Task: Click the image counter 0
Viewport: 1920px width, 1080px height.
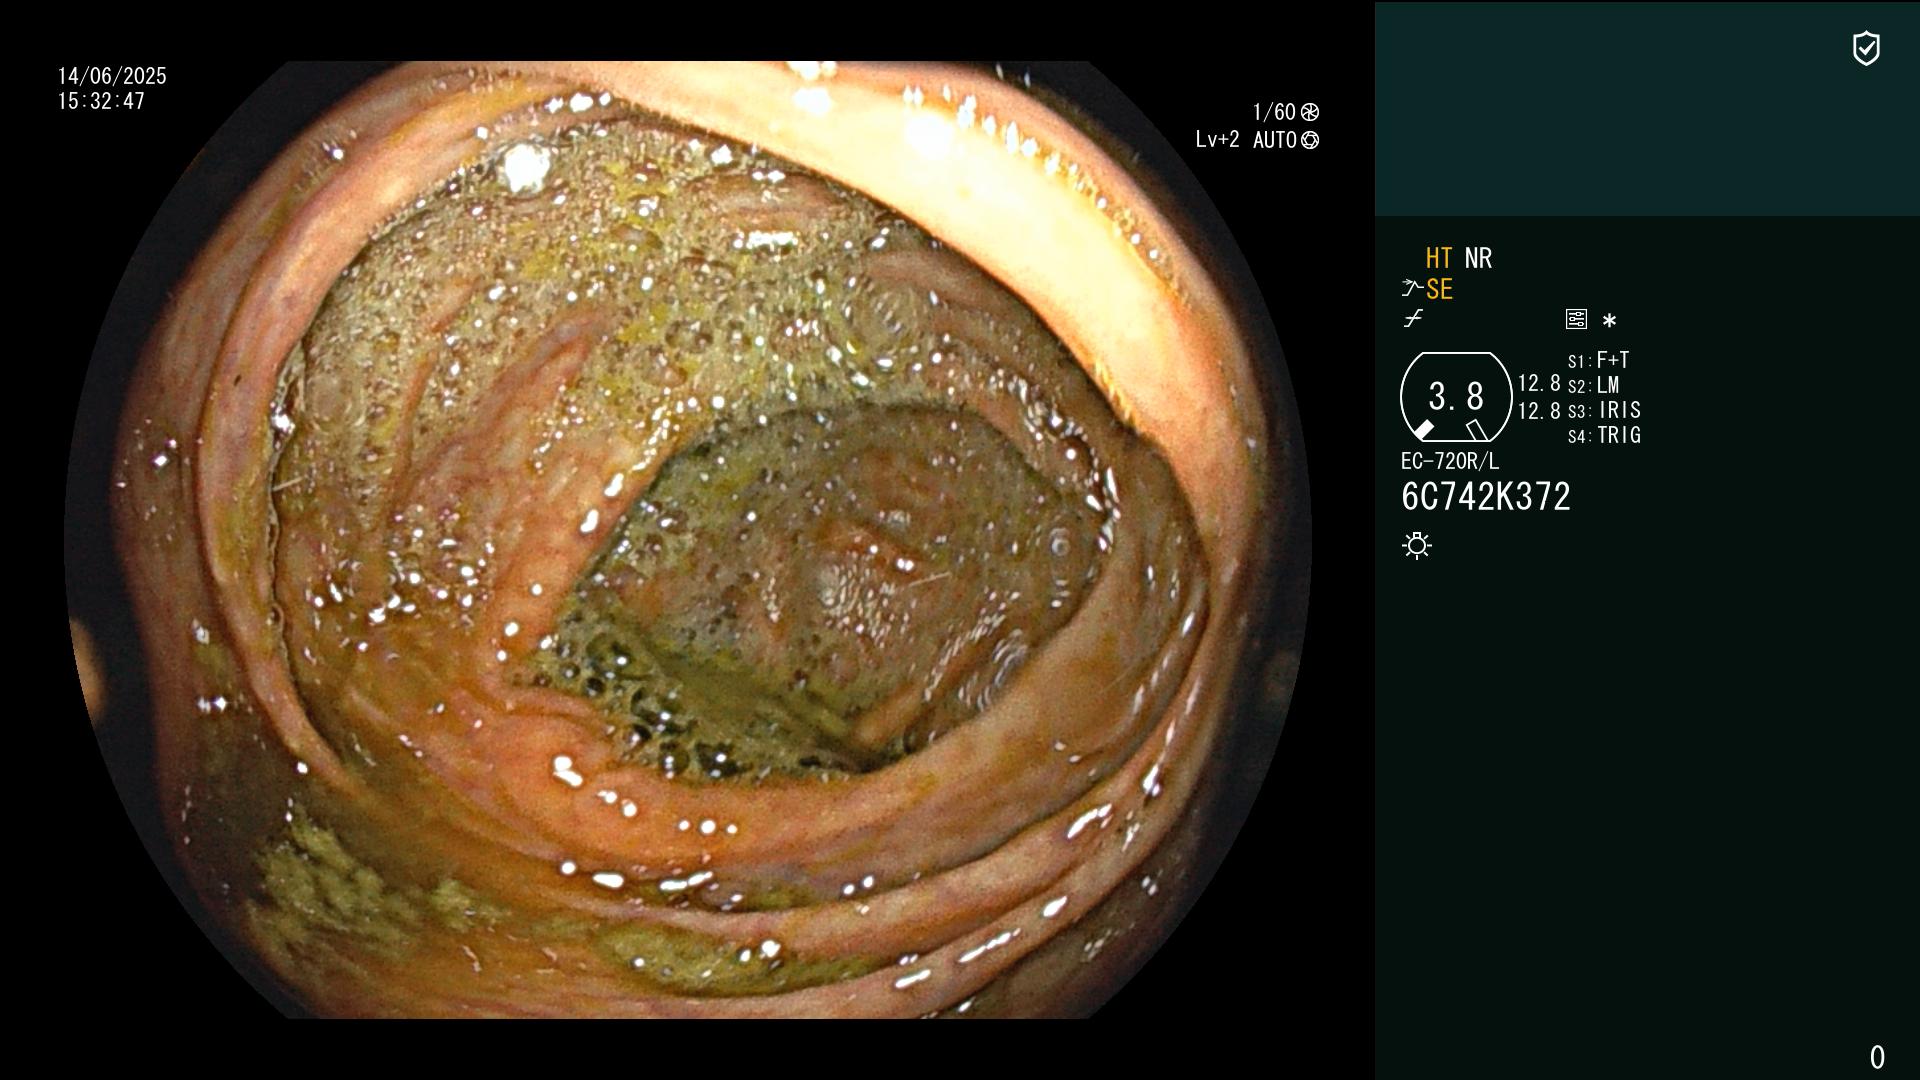Action: 1877,1057
